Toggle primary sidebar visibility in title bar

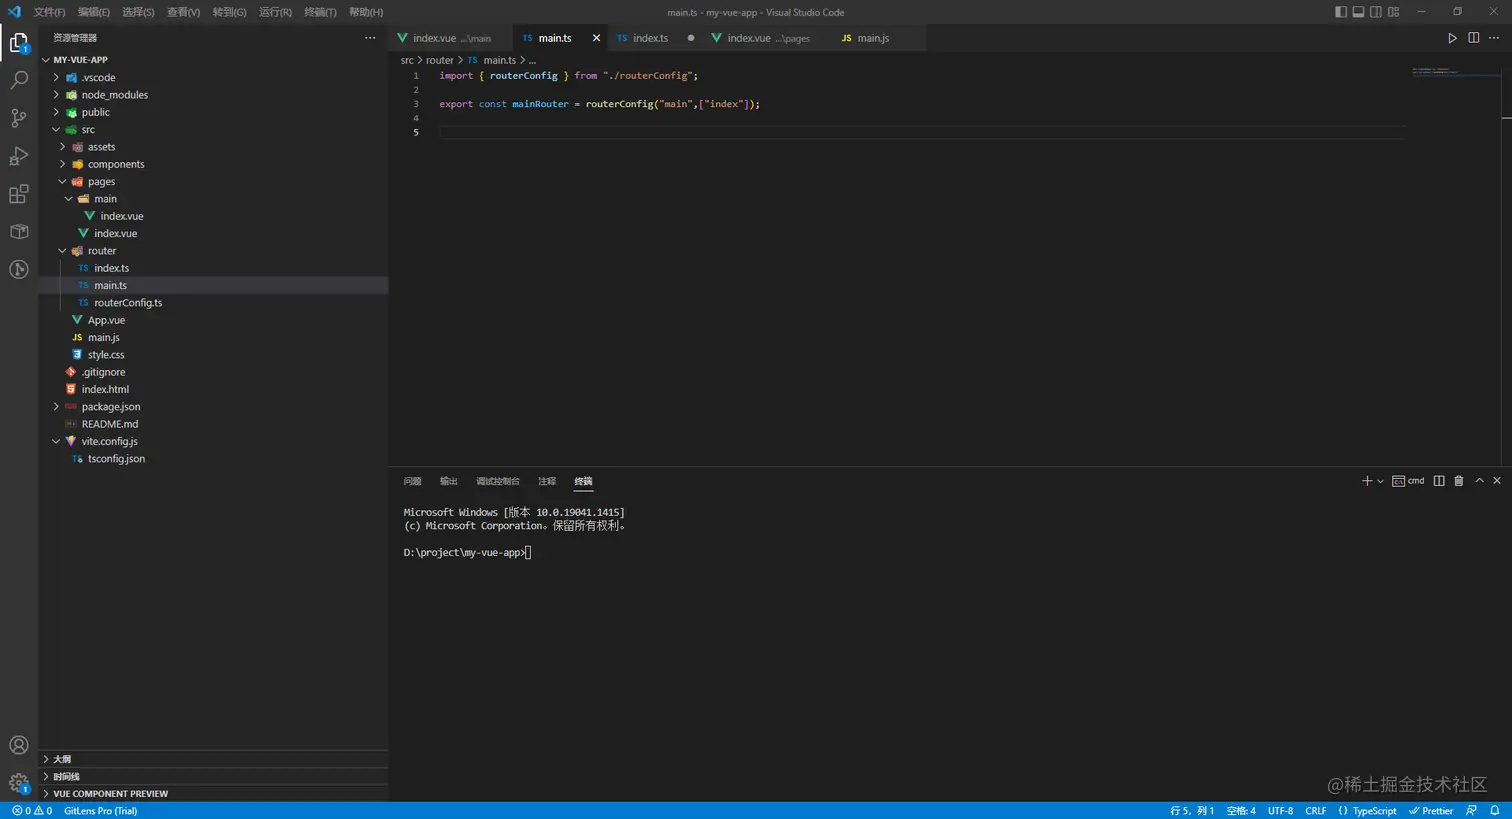tap(1341, 12)
